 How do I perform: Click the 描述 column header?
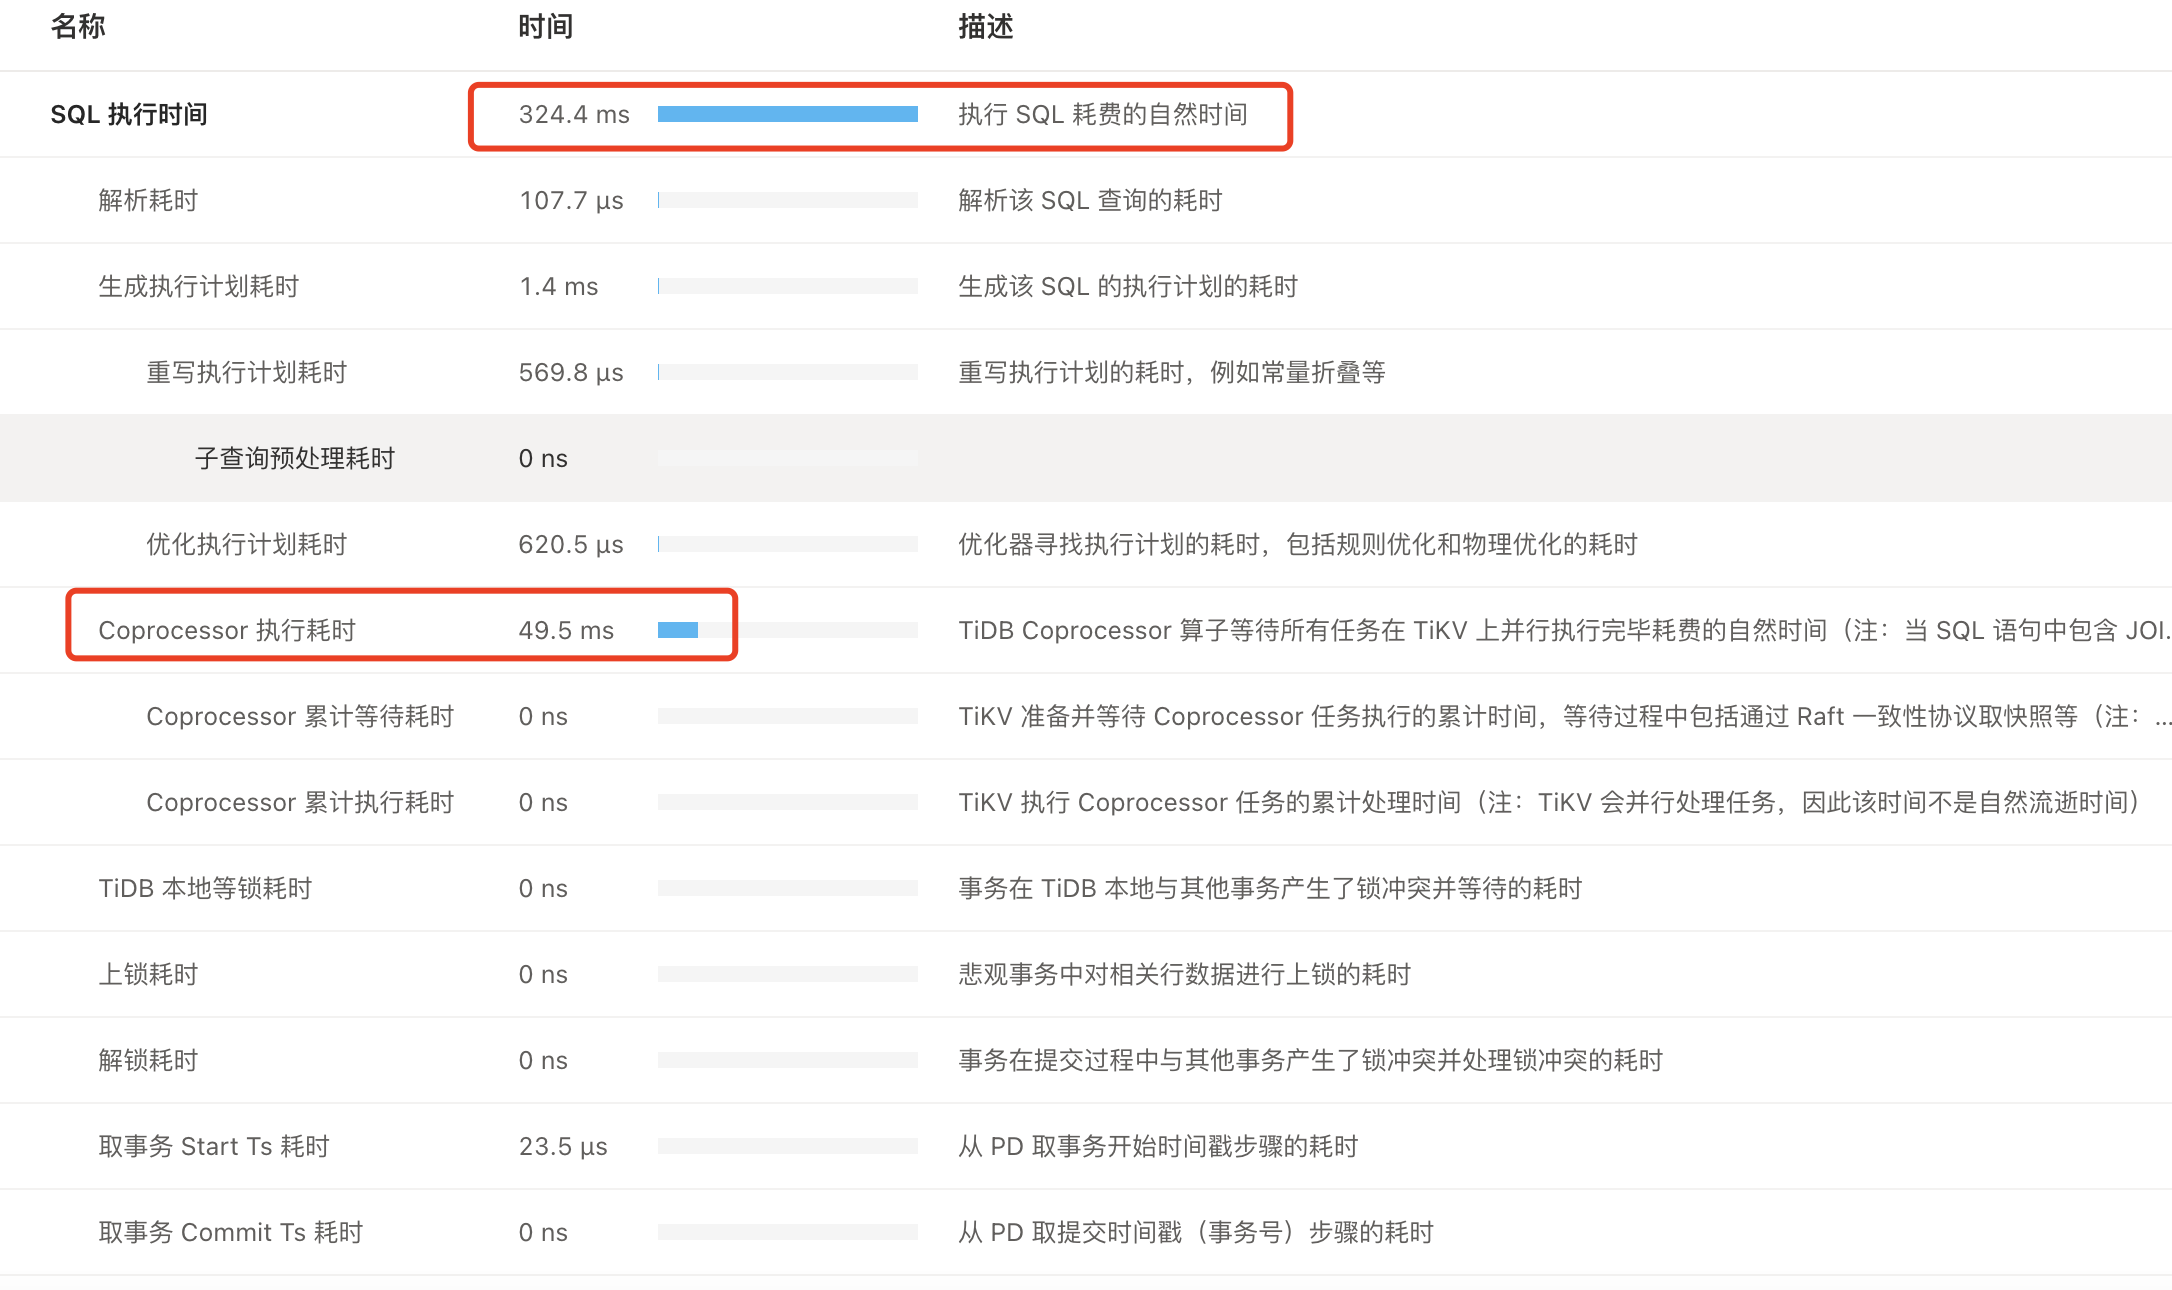tap(985, 27)
